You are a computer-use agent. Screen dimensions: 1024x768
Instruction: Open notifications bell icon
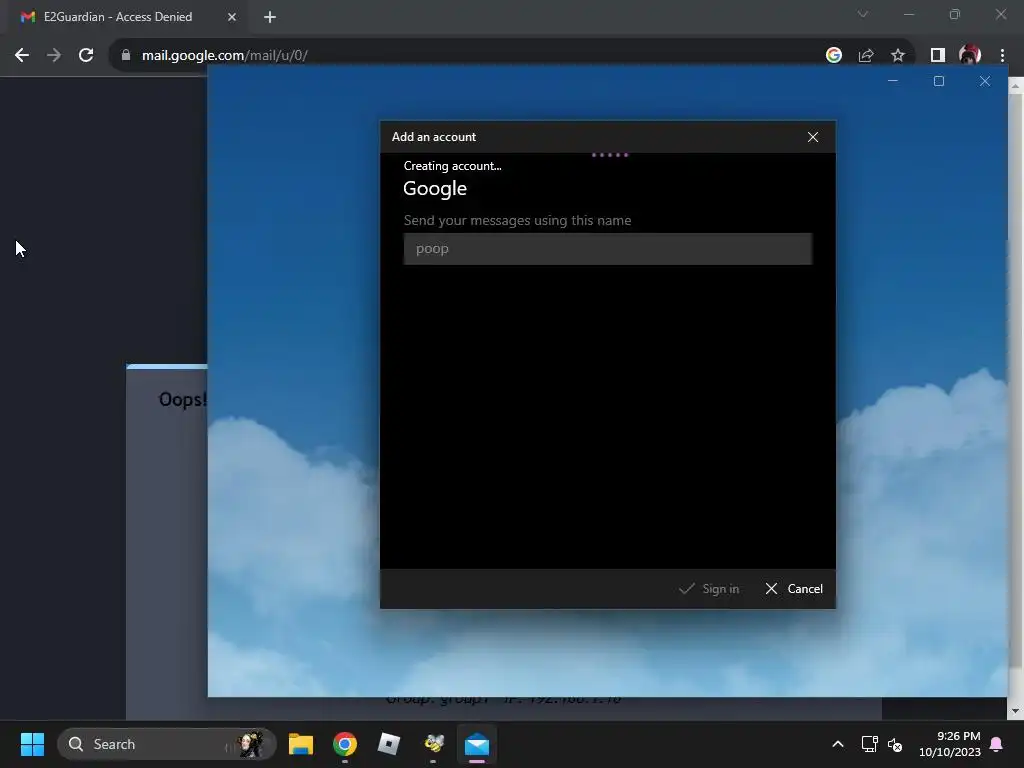coord(997,744)
